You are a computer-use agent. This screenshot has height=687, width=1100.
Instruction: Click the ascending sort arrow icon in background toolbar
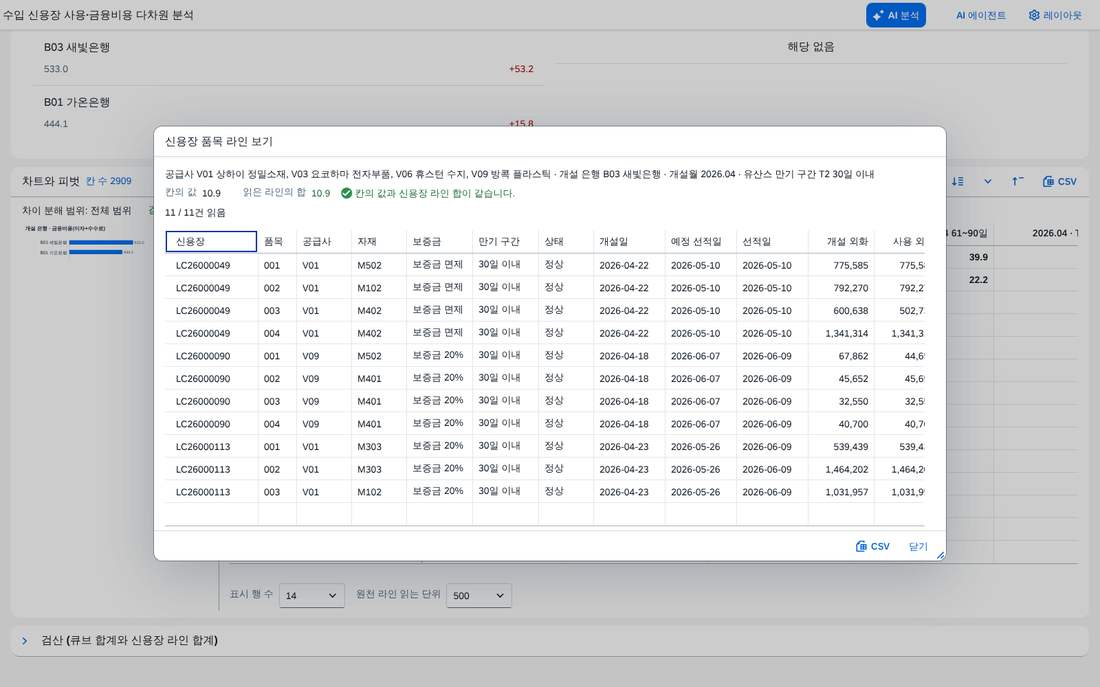click(1017, 181)
